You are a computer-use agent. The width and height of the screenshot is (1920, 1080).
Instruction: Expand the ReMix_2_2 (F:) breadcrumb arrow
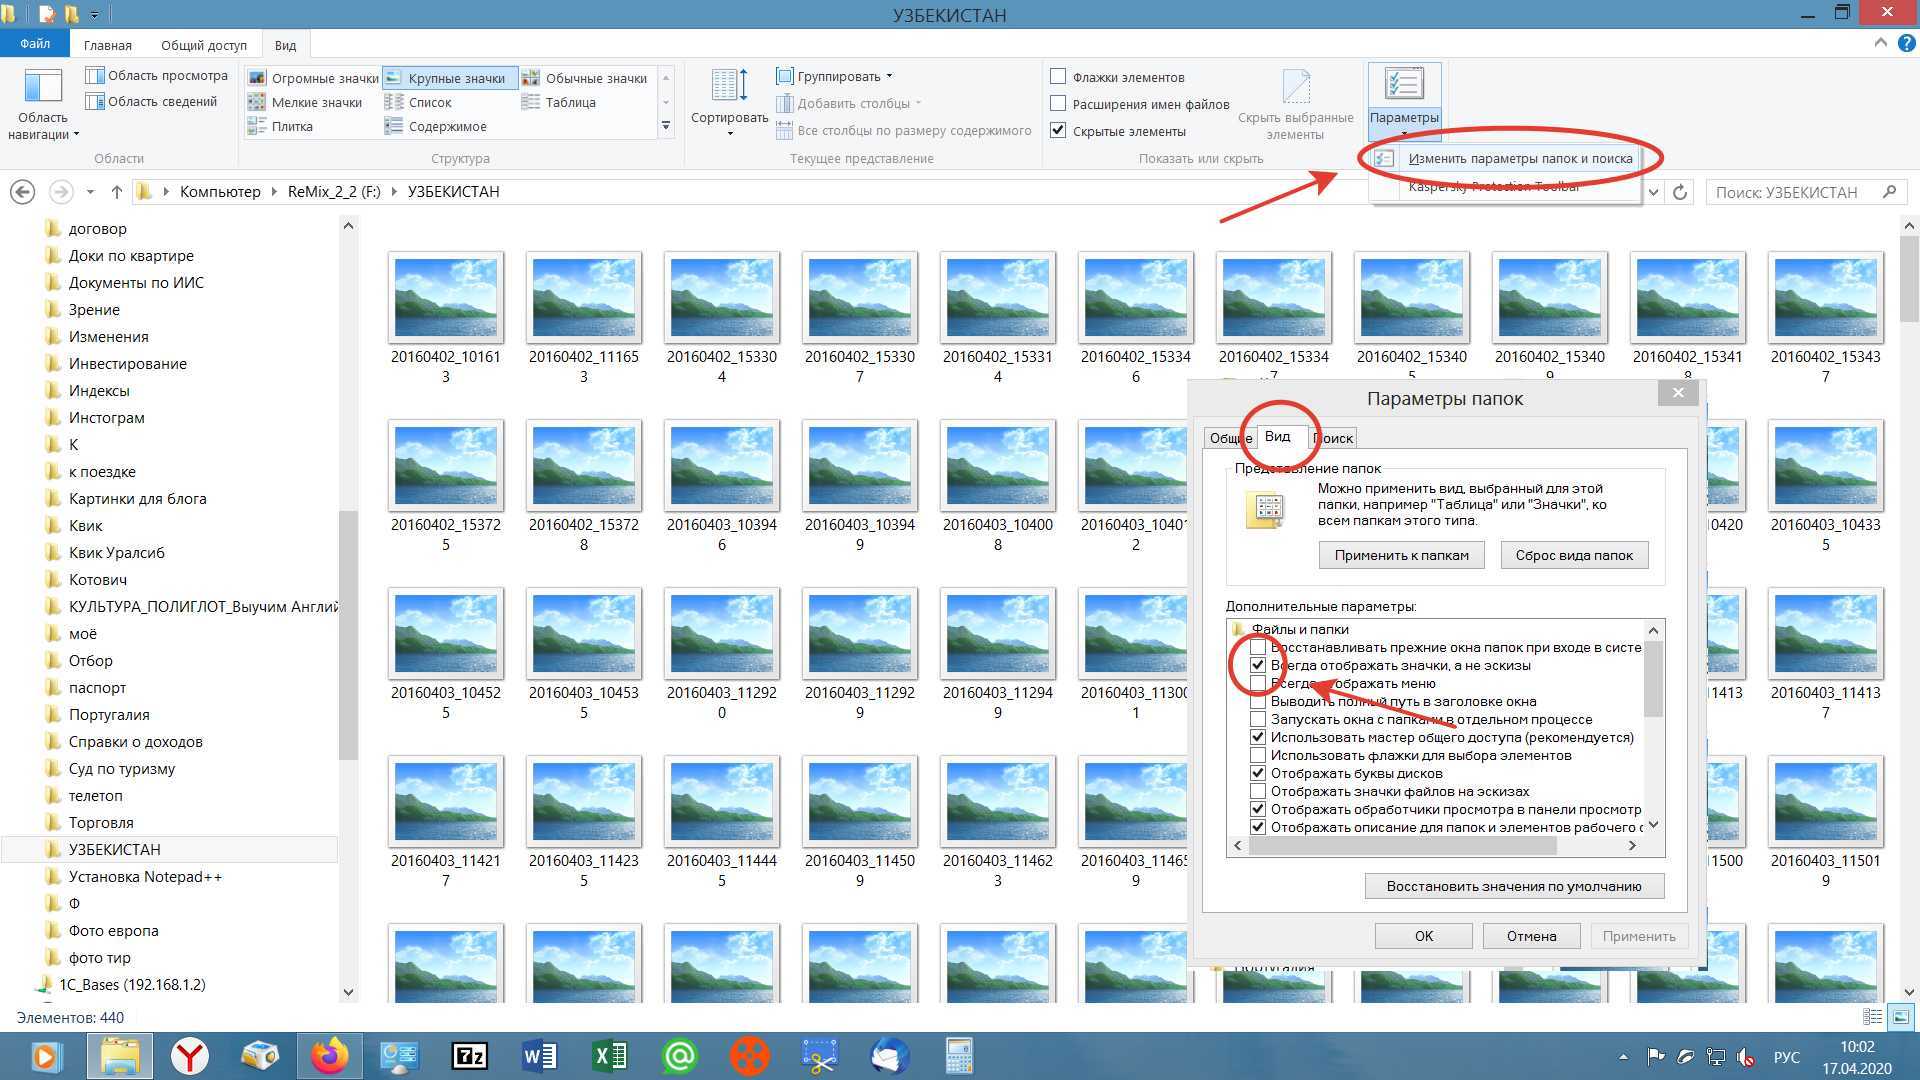click(x=394, y=192)
